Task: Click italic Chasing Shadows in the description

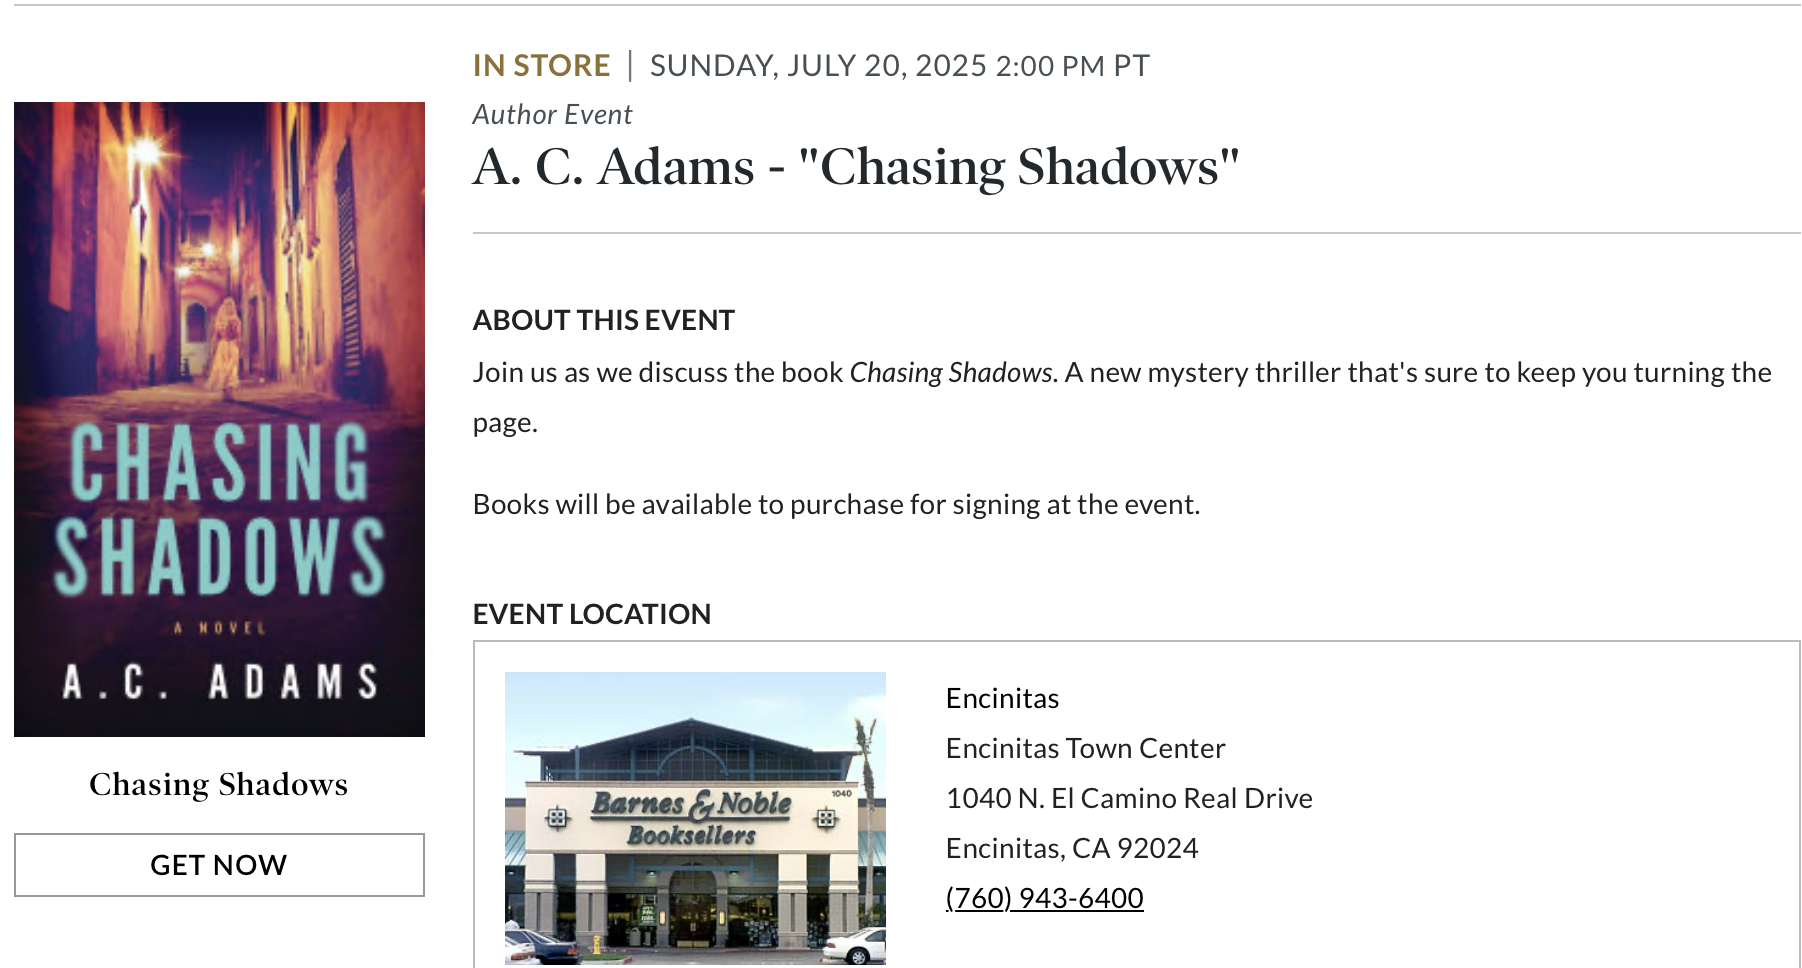Action: 953,372
